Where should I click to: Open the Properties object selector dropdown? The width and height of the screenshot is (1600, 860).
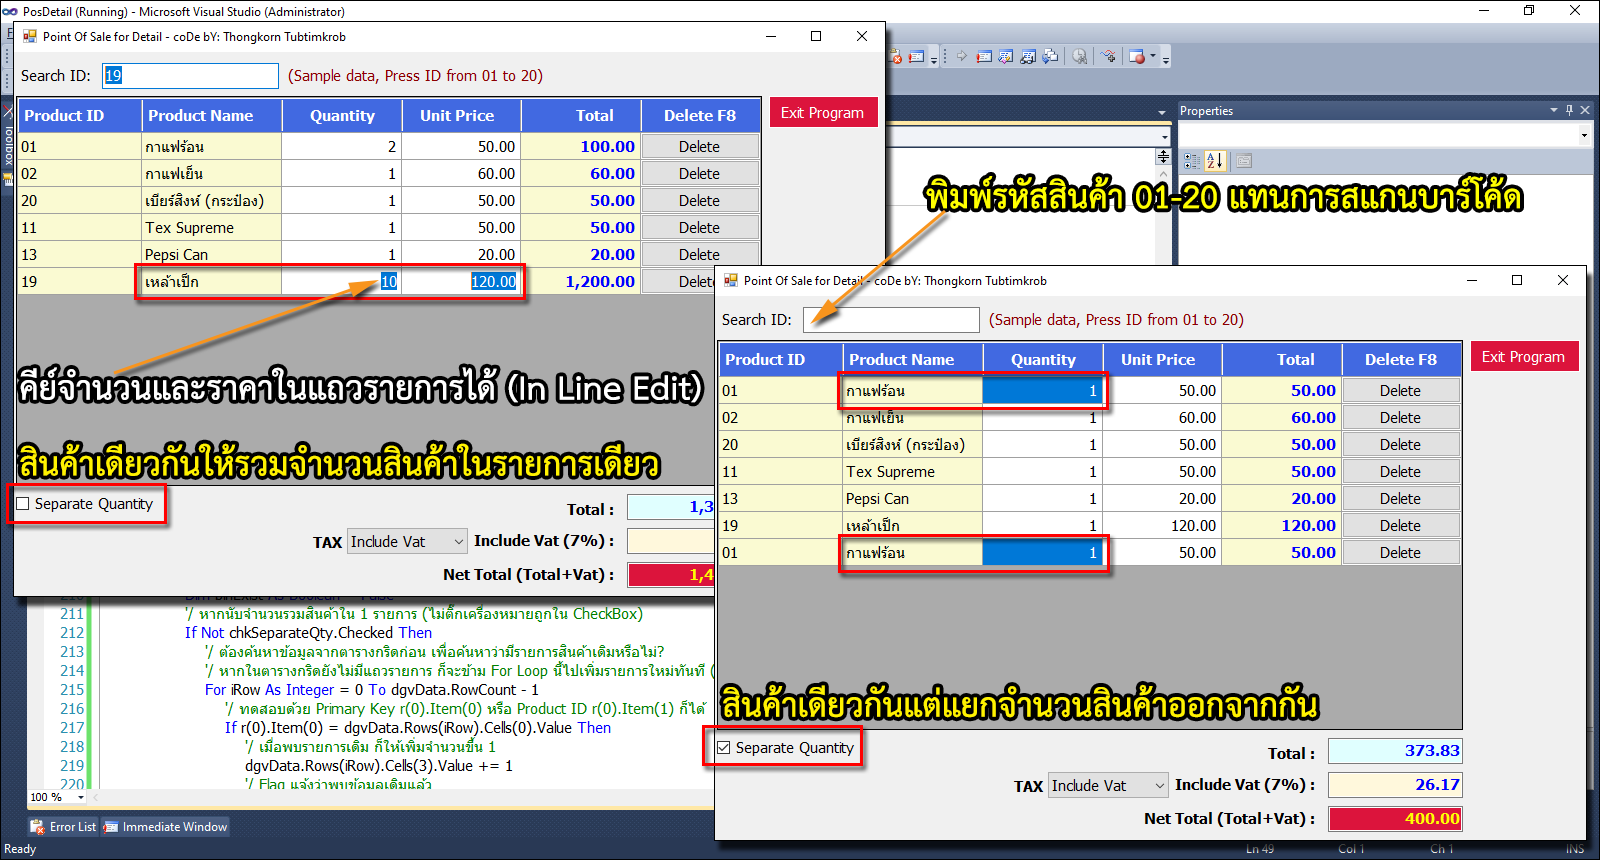(x=1584, y=134)
